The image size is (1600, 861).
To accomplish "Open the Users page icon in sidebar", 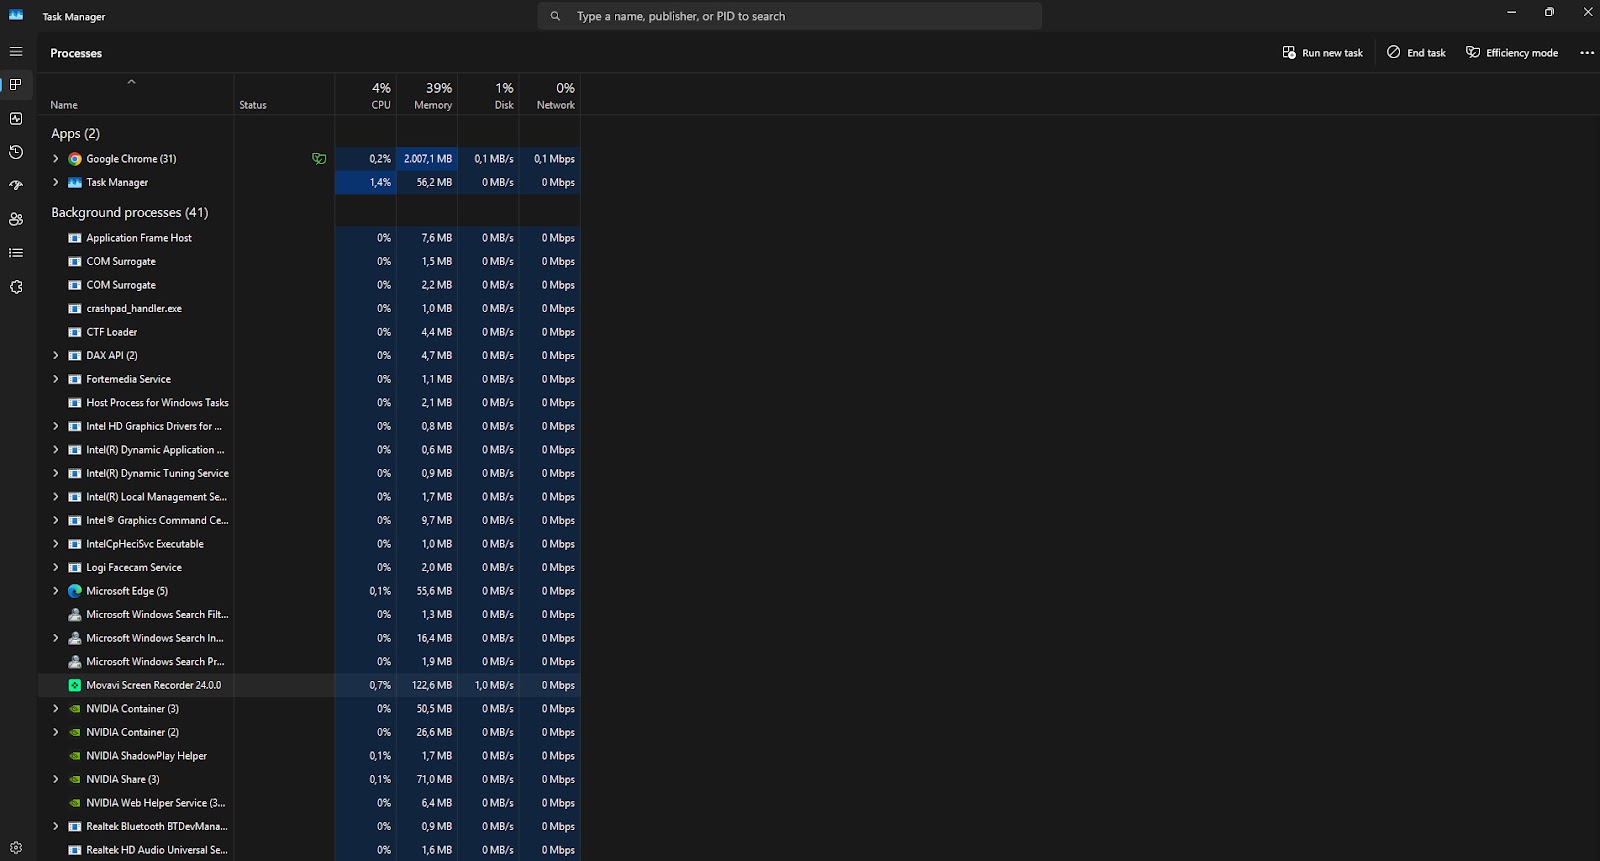I will [x=16, y=219].
